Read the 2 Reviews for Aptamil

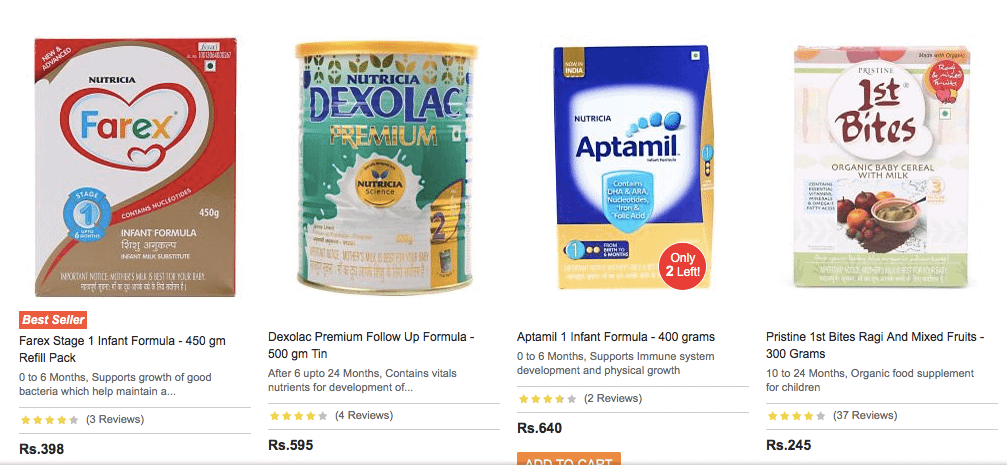pos(612,398)
